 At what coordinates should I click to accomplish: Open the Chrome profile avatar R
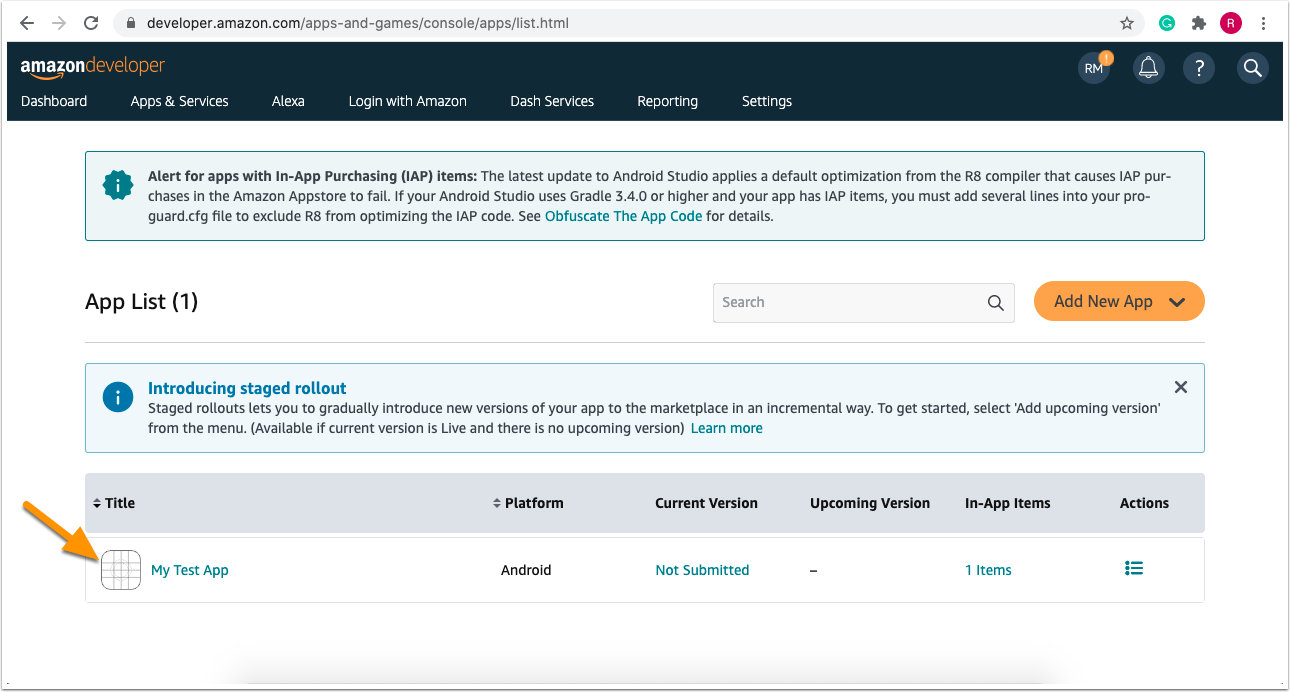pyautogui.click(x=1231, y=22)
